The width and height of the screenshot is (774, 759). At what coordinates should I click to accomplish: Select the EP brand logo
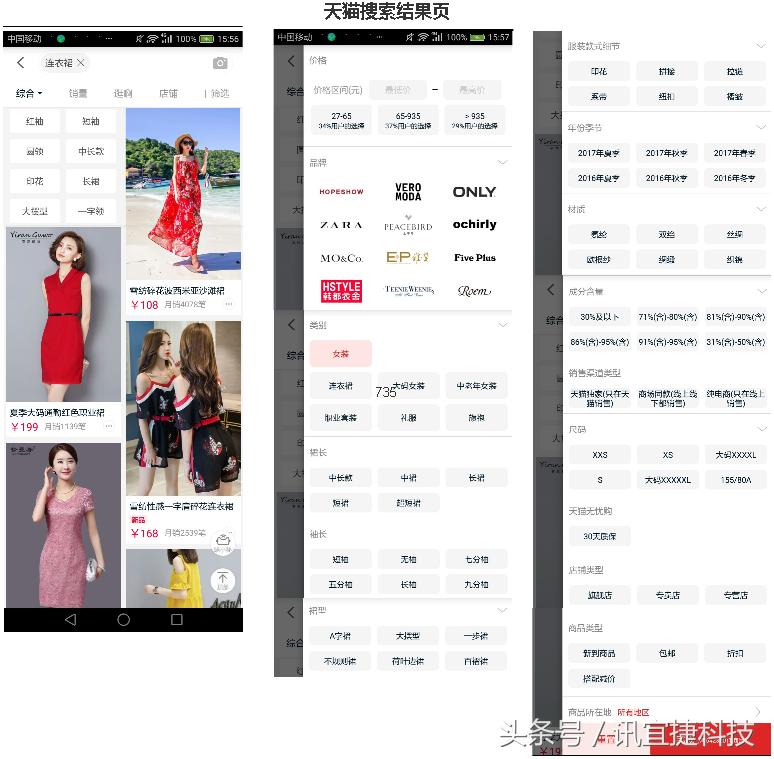[408, 258]
